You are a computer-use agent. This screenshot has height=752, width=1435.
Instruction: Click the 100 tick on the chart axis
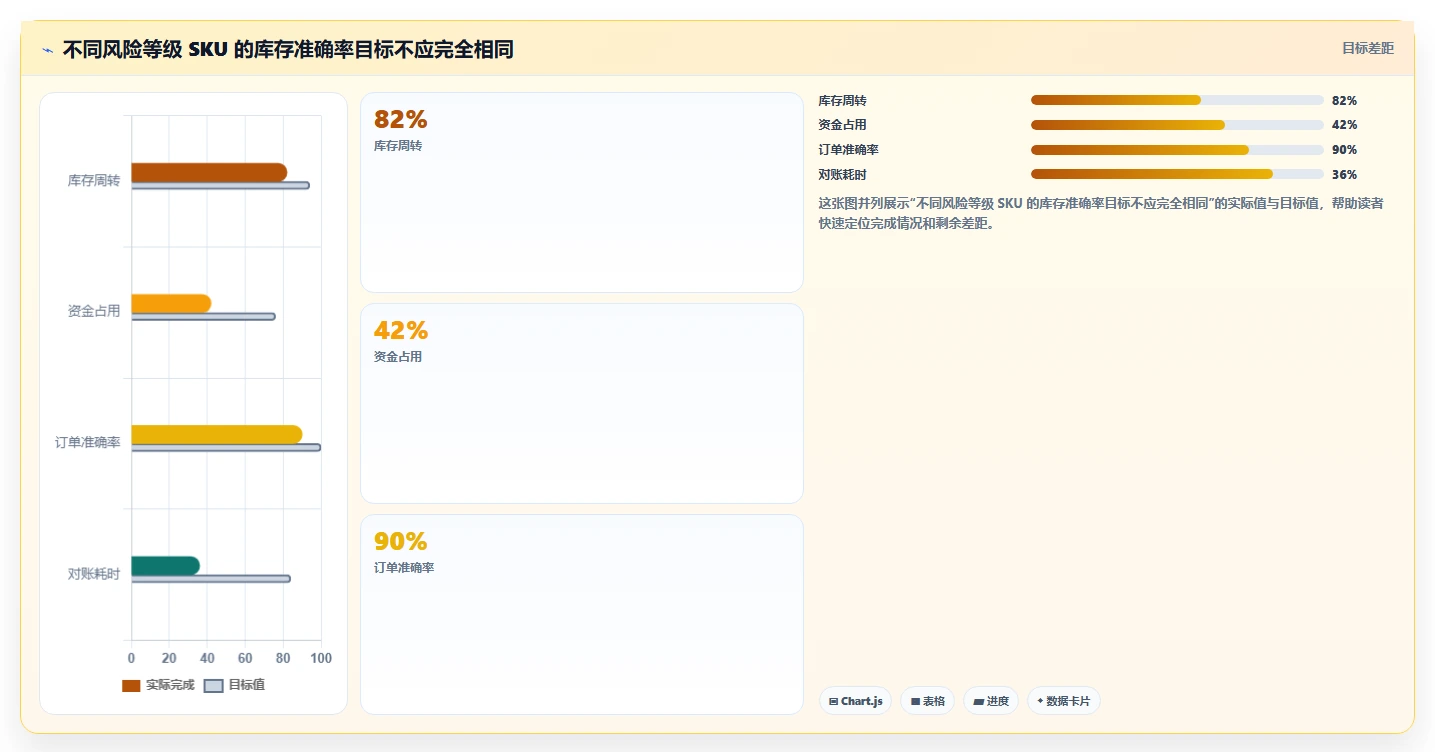pyautogui.click(x=321, y=658)
